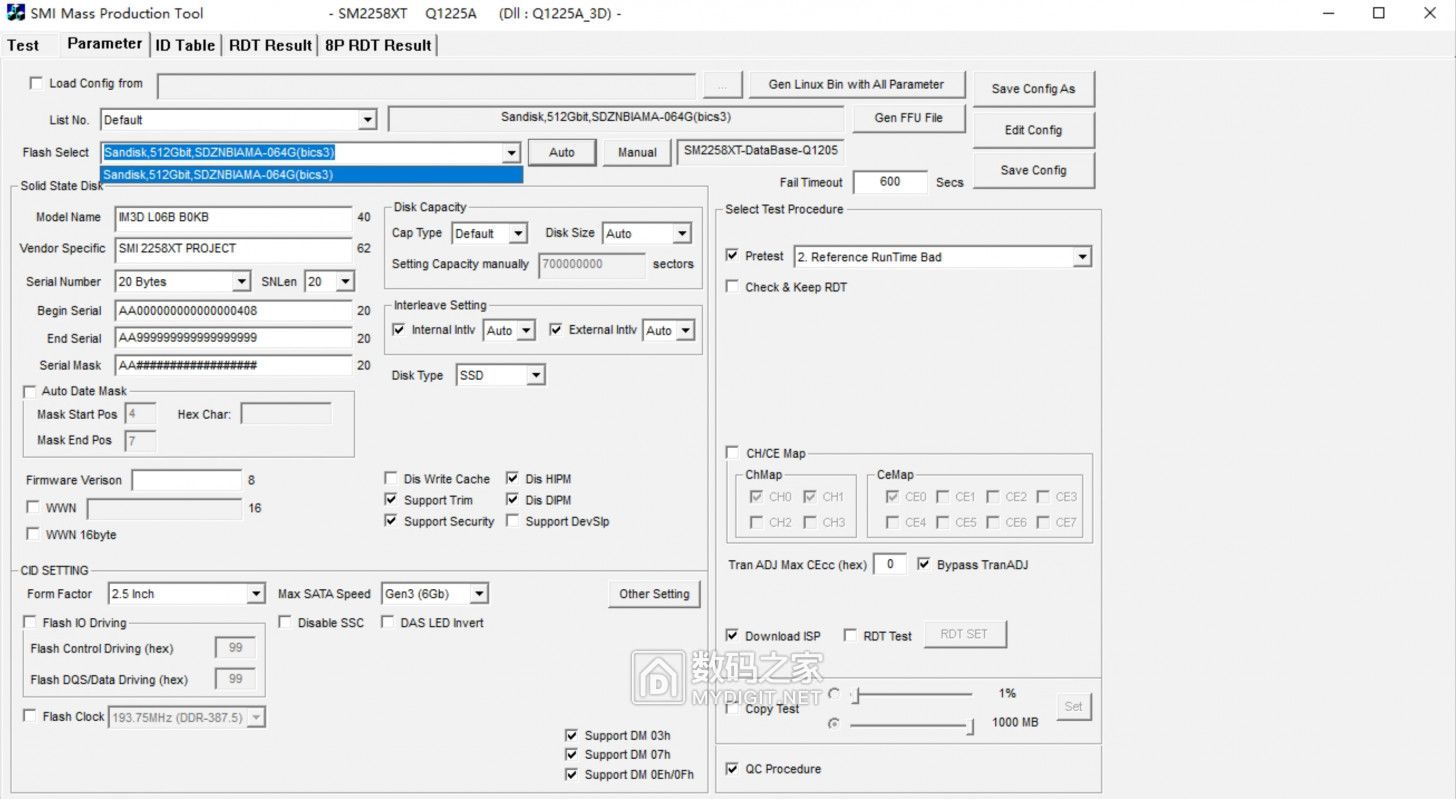The width and height of the screenshot is (1456, 799).
Task: Click the Manual flash select button
Action: 637,152
